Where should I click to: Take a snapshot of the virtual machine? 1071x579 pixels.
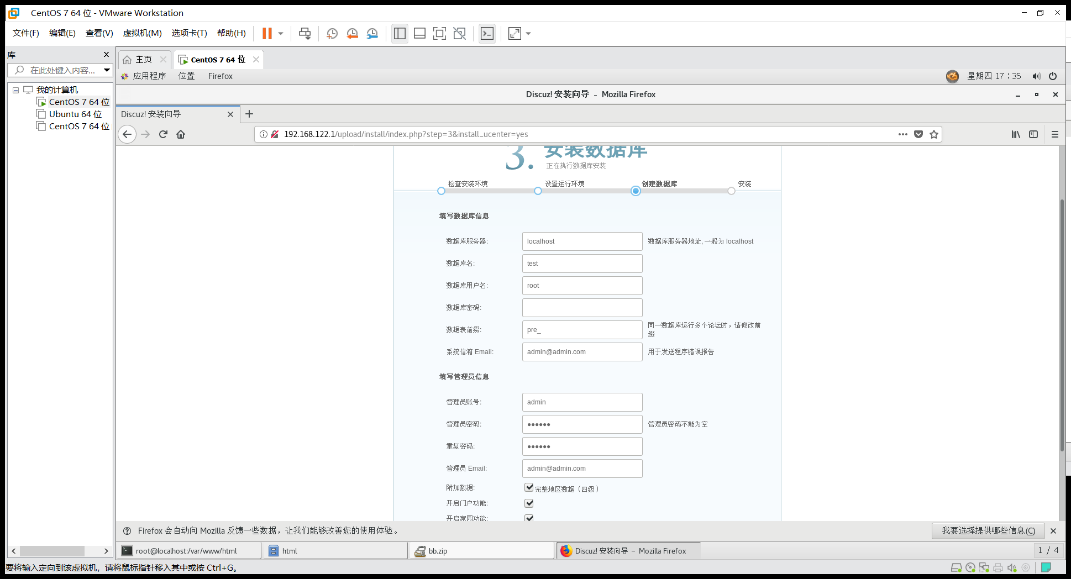coord(331,33)
